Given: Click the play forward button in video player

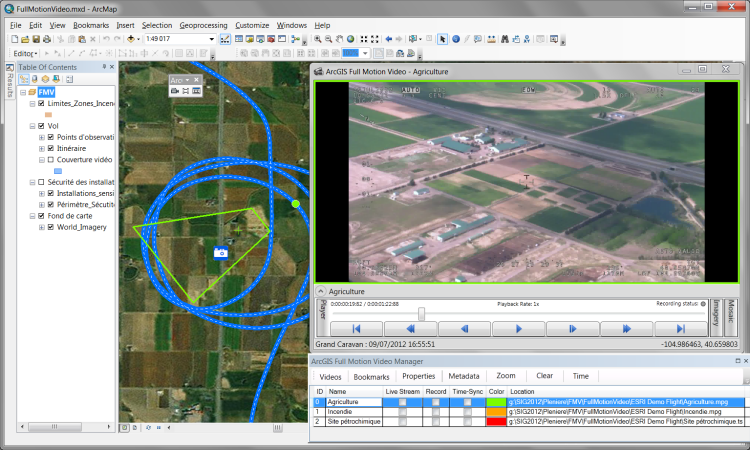Looking at the screenshot, I should pyautogui.click(x=519, y=328).
